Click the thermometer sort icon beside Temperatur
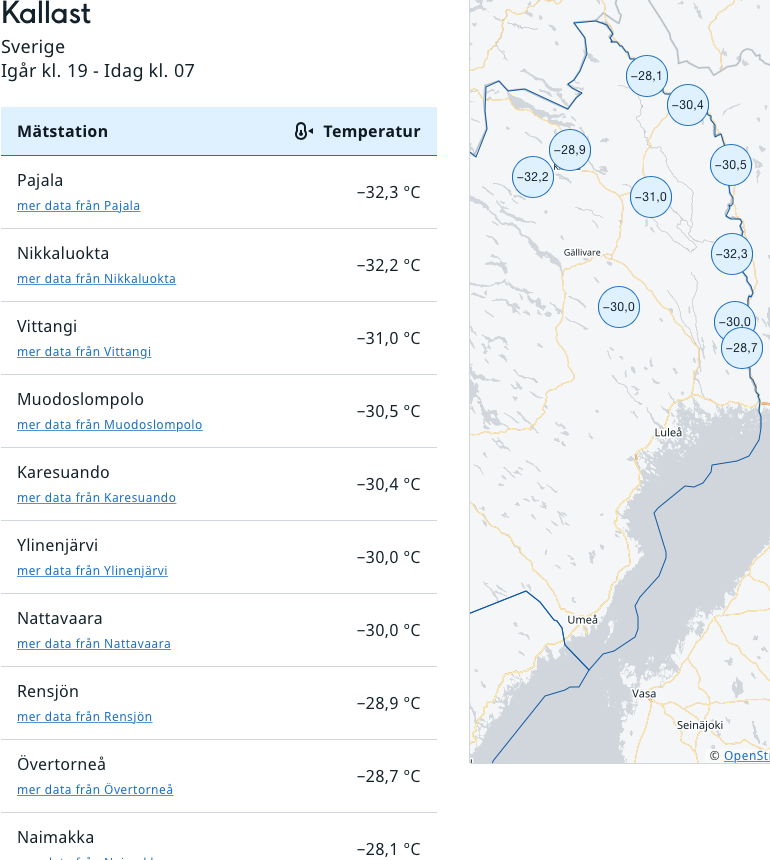The image size is (770, 860). (304, 132)
